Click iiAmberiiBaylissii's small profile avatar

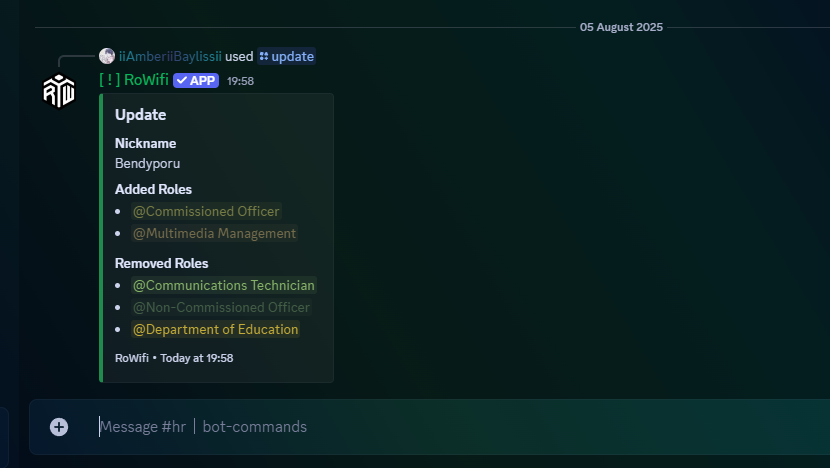(x=107, y=56)
